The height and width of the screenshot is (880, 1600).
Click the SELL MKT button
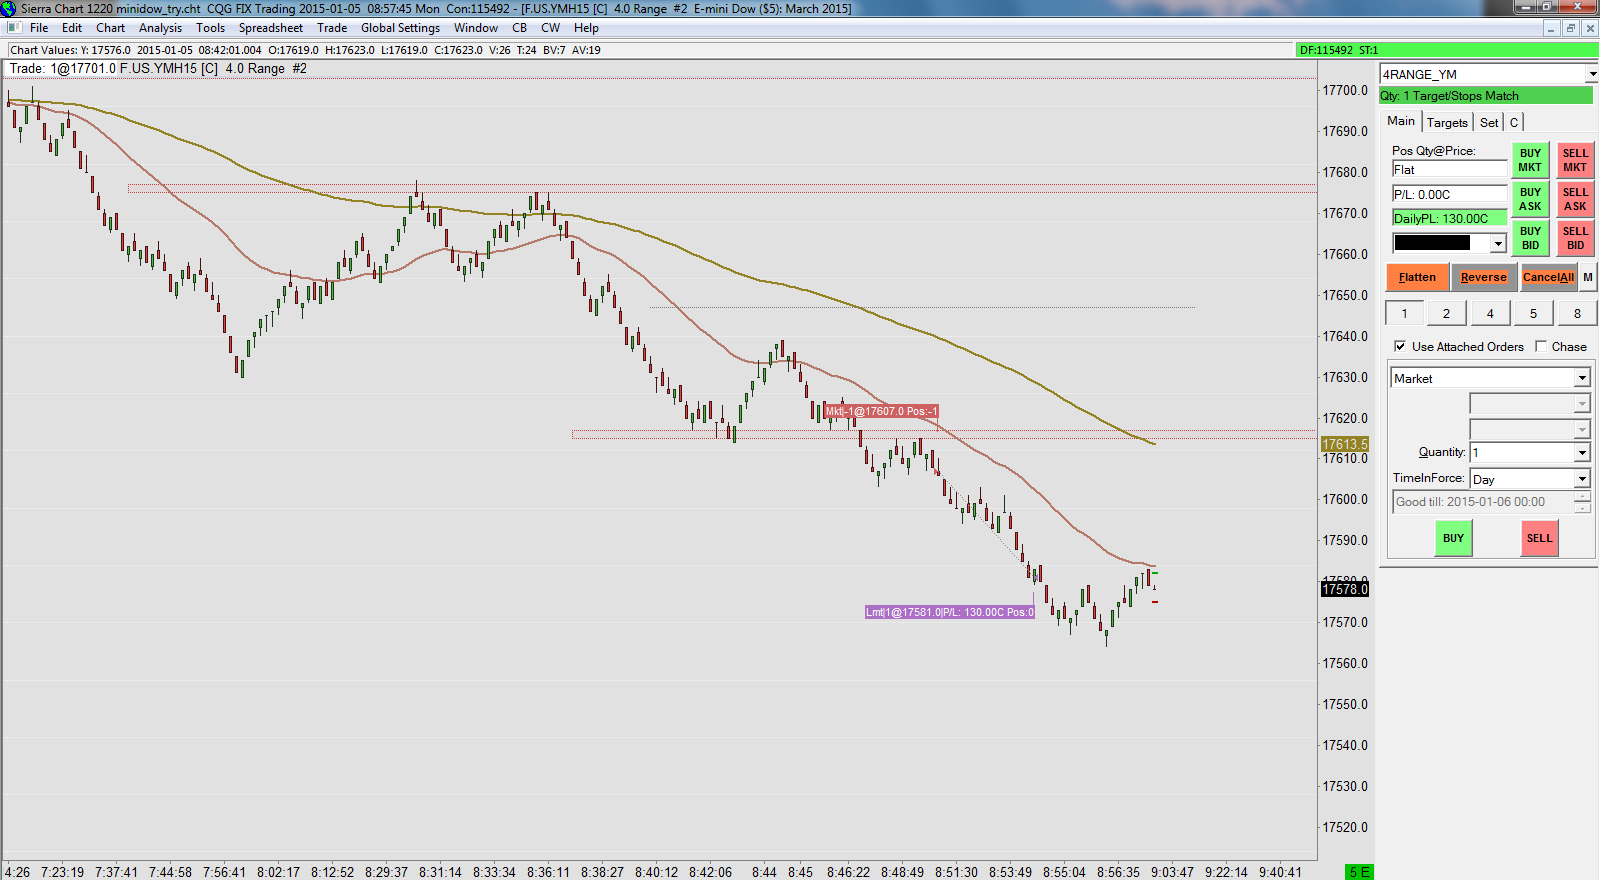click(x=1575, y=160)
